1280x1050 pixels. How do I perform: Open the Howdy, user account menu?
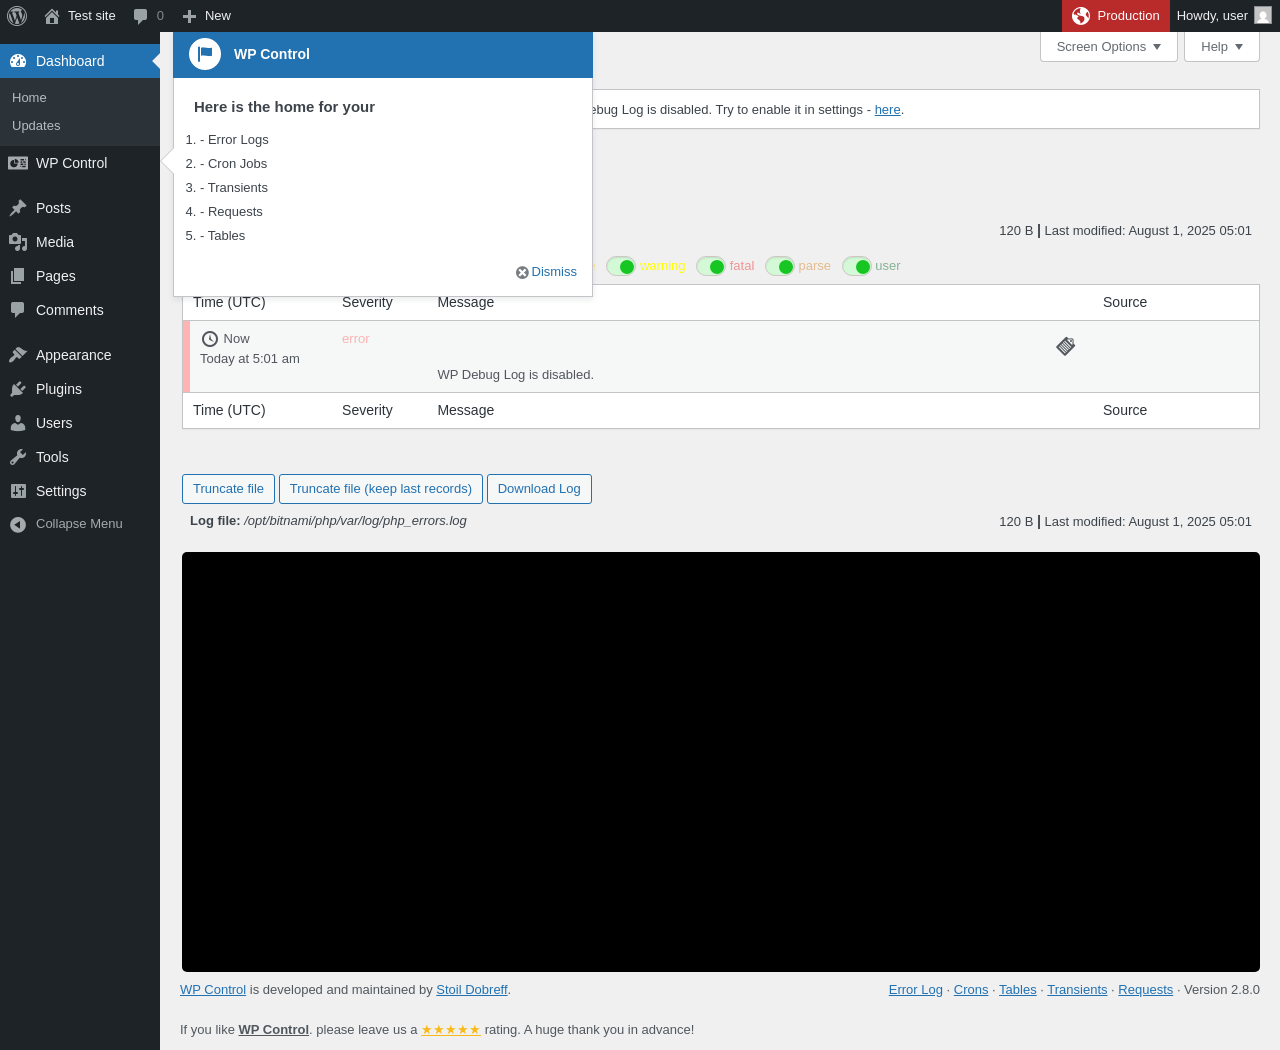1224,16
